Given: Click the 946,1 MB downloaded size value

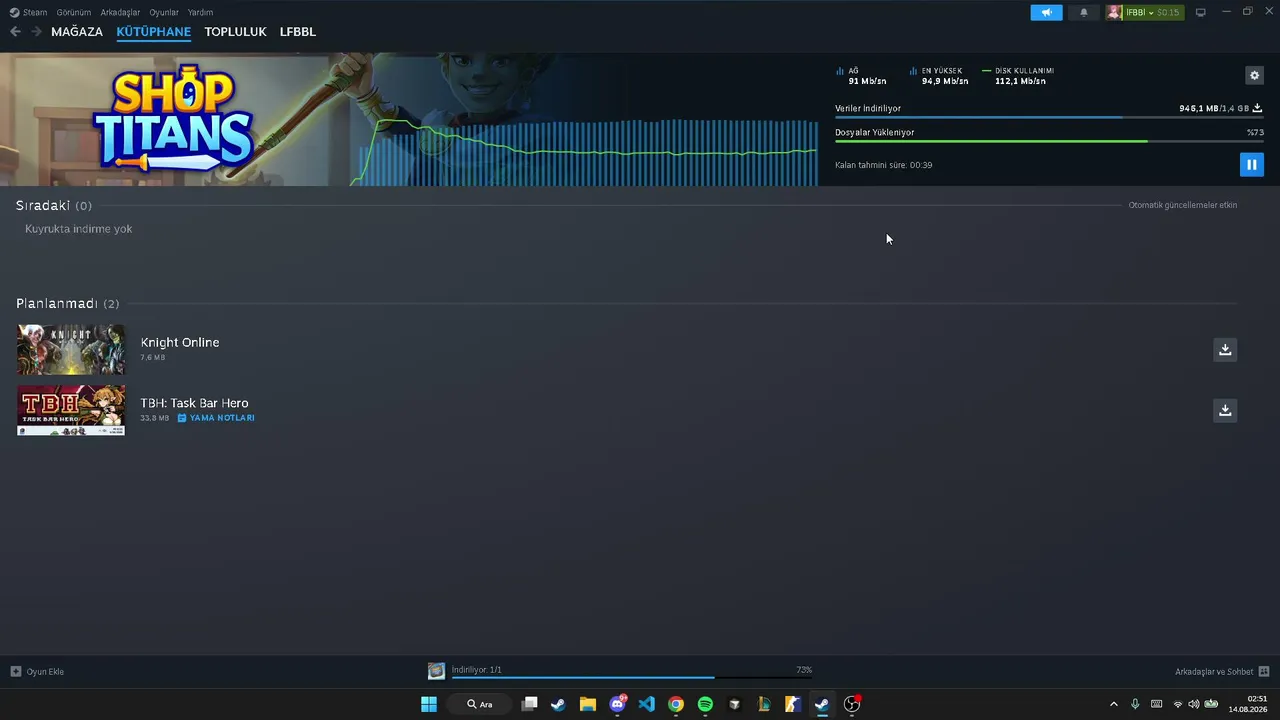Looking at the screenshot, I should (x=1199, y=108).
